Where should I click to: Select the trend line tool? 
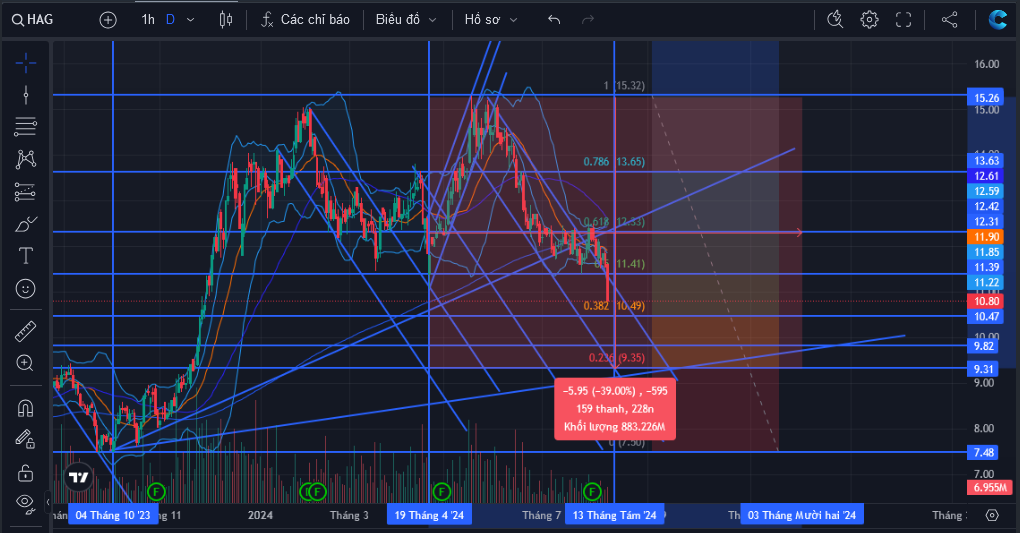25,95
